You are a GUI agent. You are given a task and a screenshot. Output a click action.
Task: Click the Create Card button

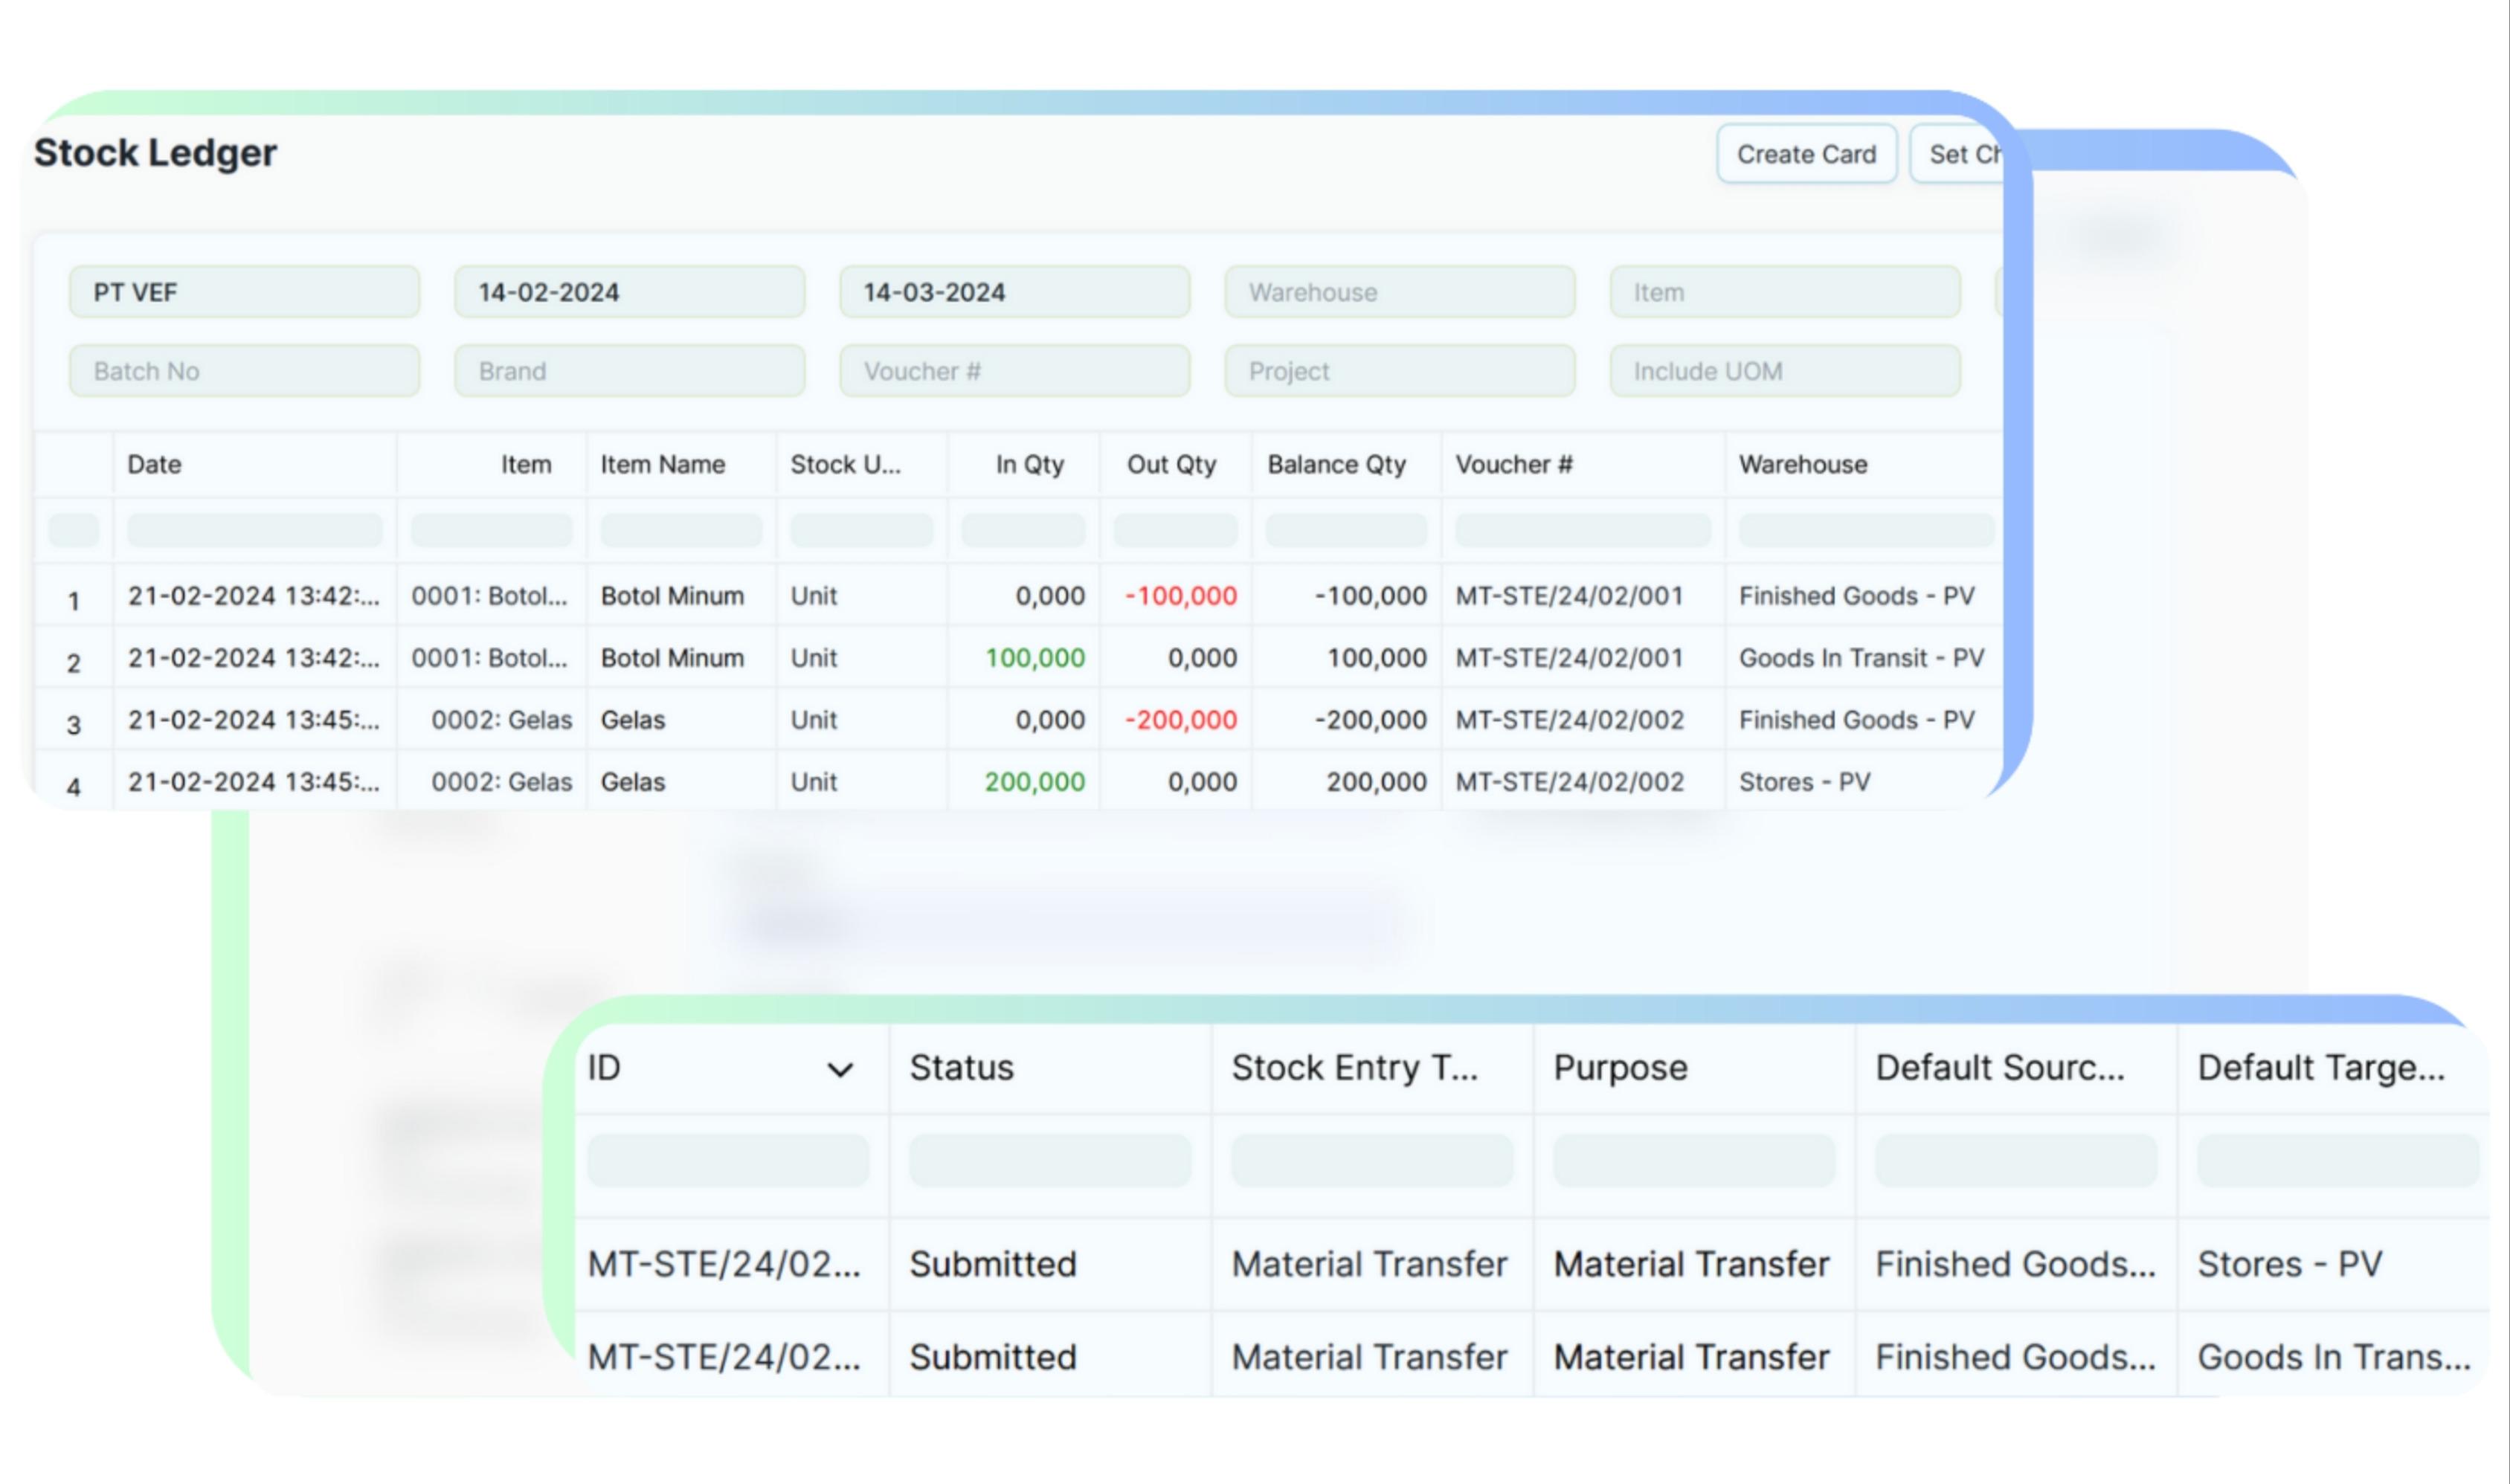pos(1806,154)
